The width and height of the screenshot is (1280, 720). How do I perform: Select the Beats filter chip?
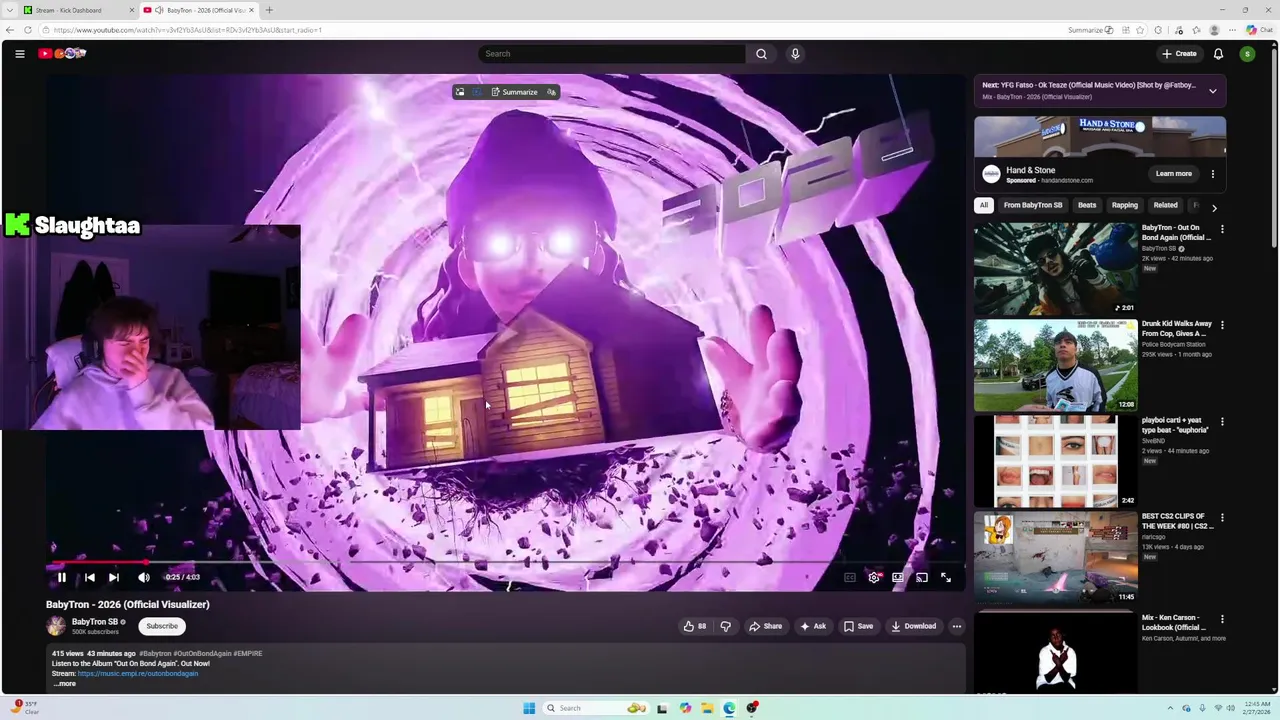pos(1087,206)
